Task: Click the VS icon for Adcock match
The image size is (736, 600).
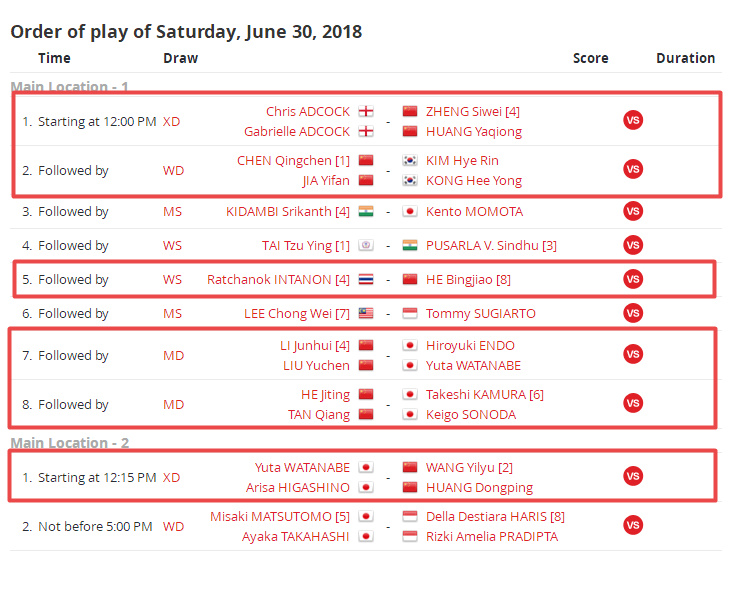Action: [632, 121]
